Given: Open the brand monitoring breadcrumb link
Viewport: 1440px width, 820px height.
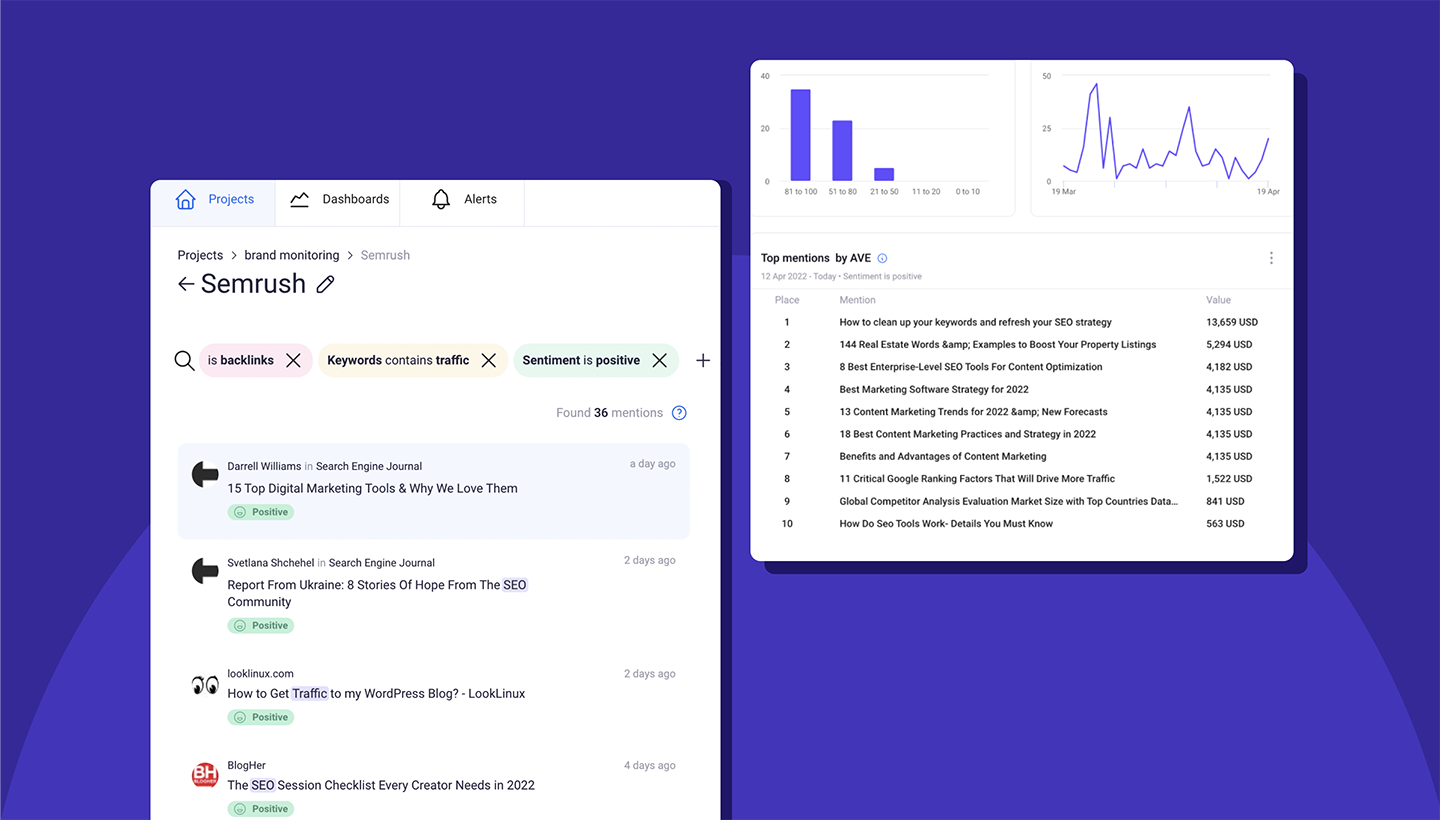Looking at the screenshot, I should tap(291, 255).
